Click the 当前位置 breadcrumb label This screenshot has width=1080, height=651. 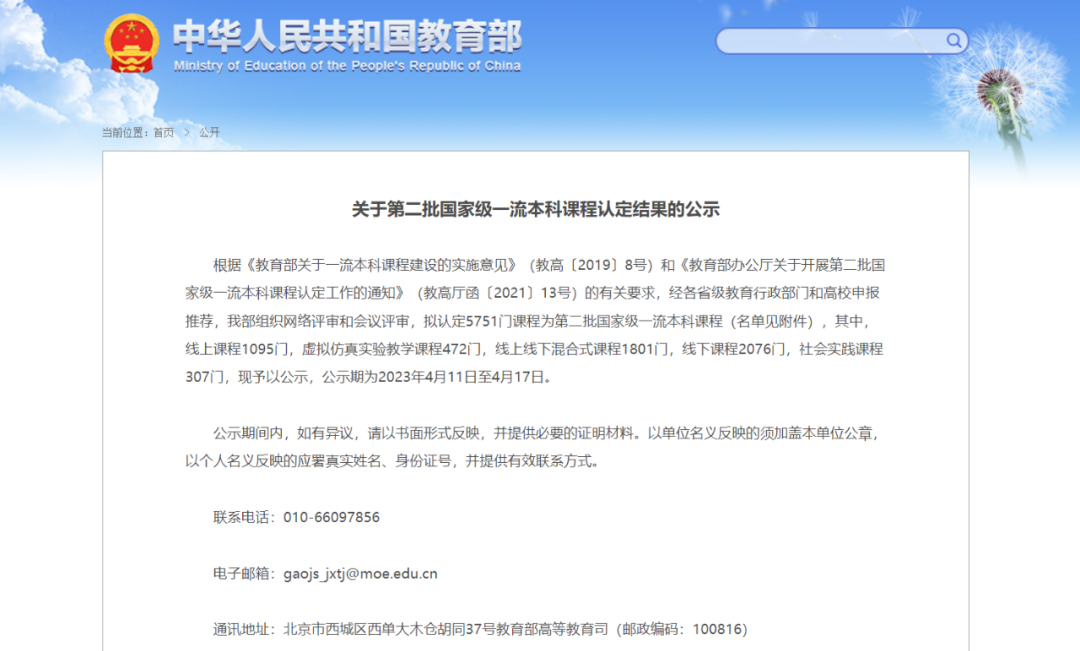tap(125, 132)
